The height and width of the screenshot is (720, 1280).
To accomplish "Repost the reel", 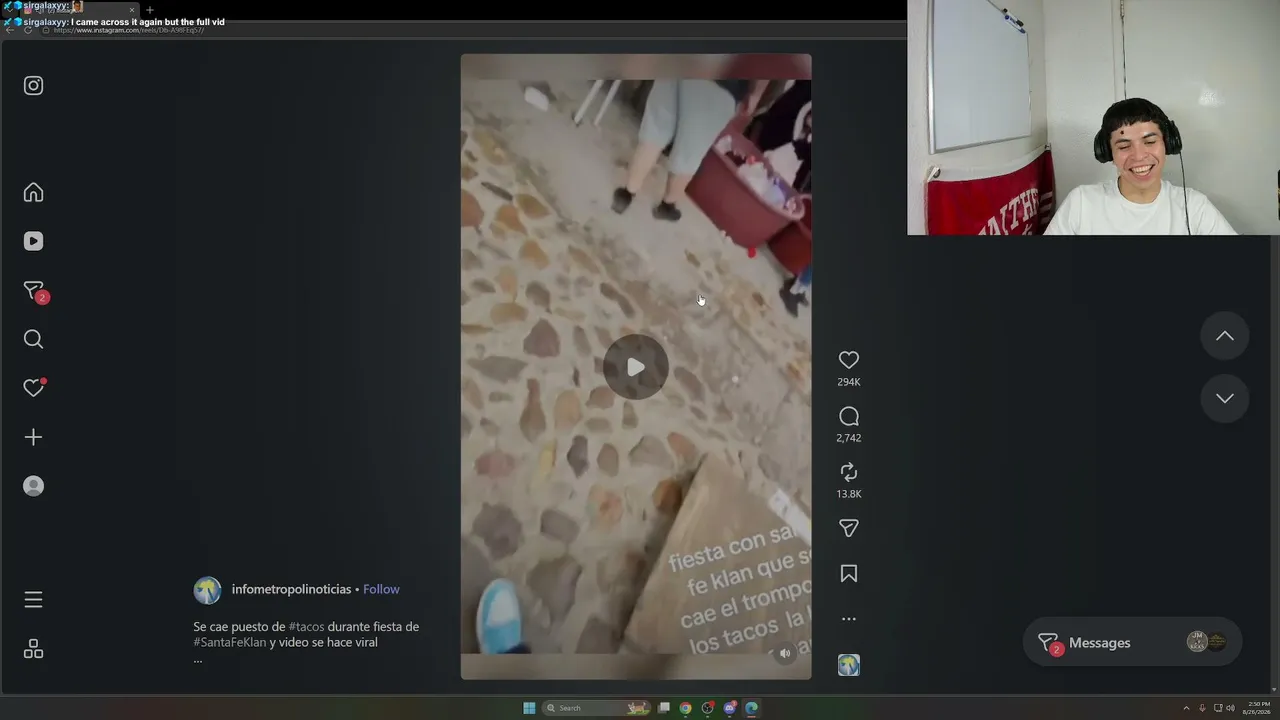I will point(849,472).
